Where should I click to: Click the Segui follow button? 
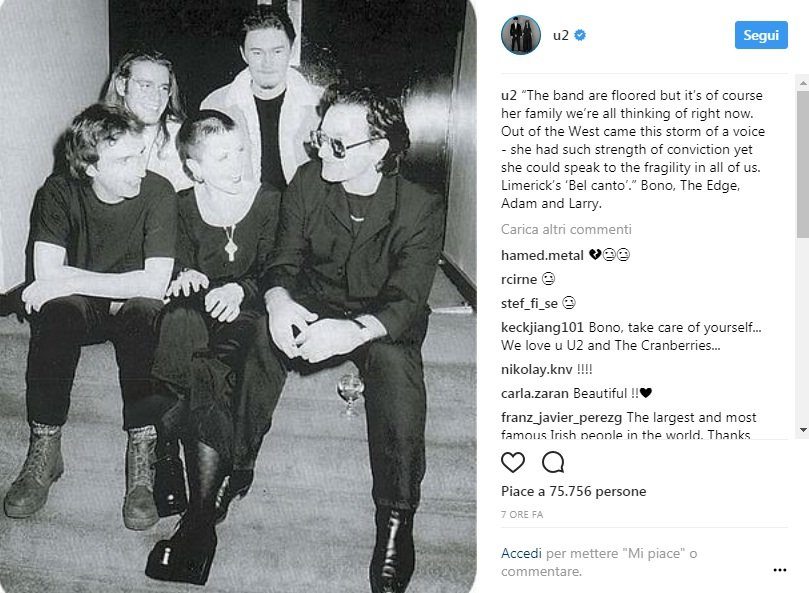coord(761,35)
